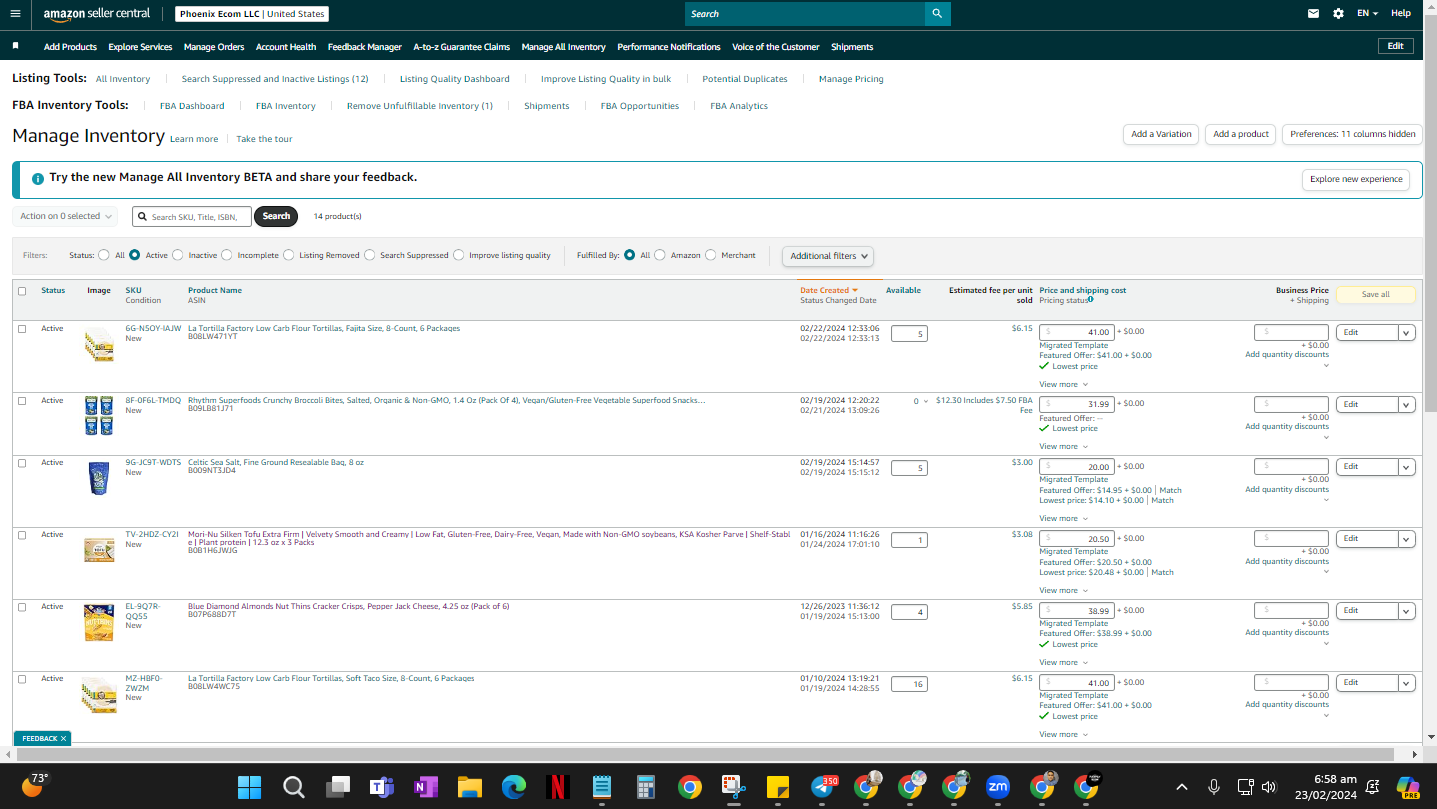Click the Date Created sort arrow
Image resolution: width=1437 pixels, height=809 pixels.
tap(855, 290)
